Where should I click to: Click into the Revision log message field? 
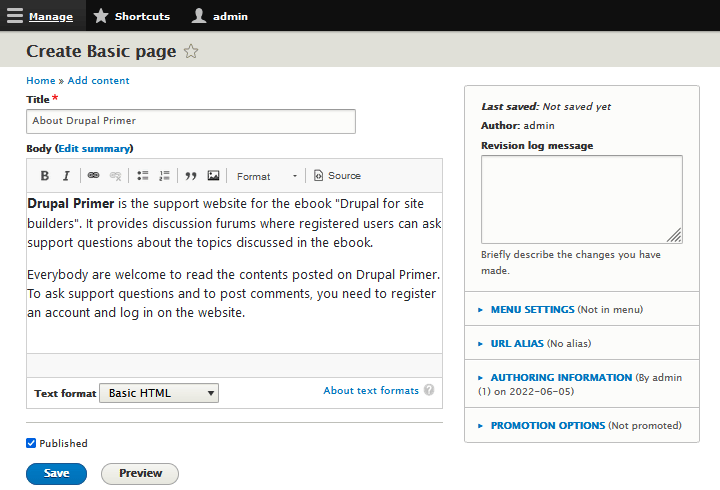[x=581, y=199]
